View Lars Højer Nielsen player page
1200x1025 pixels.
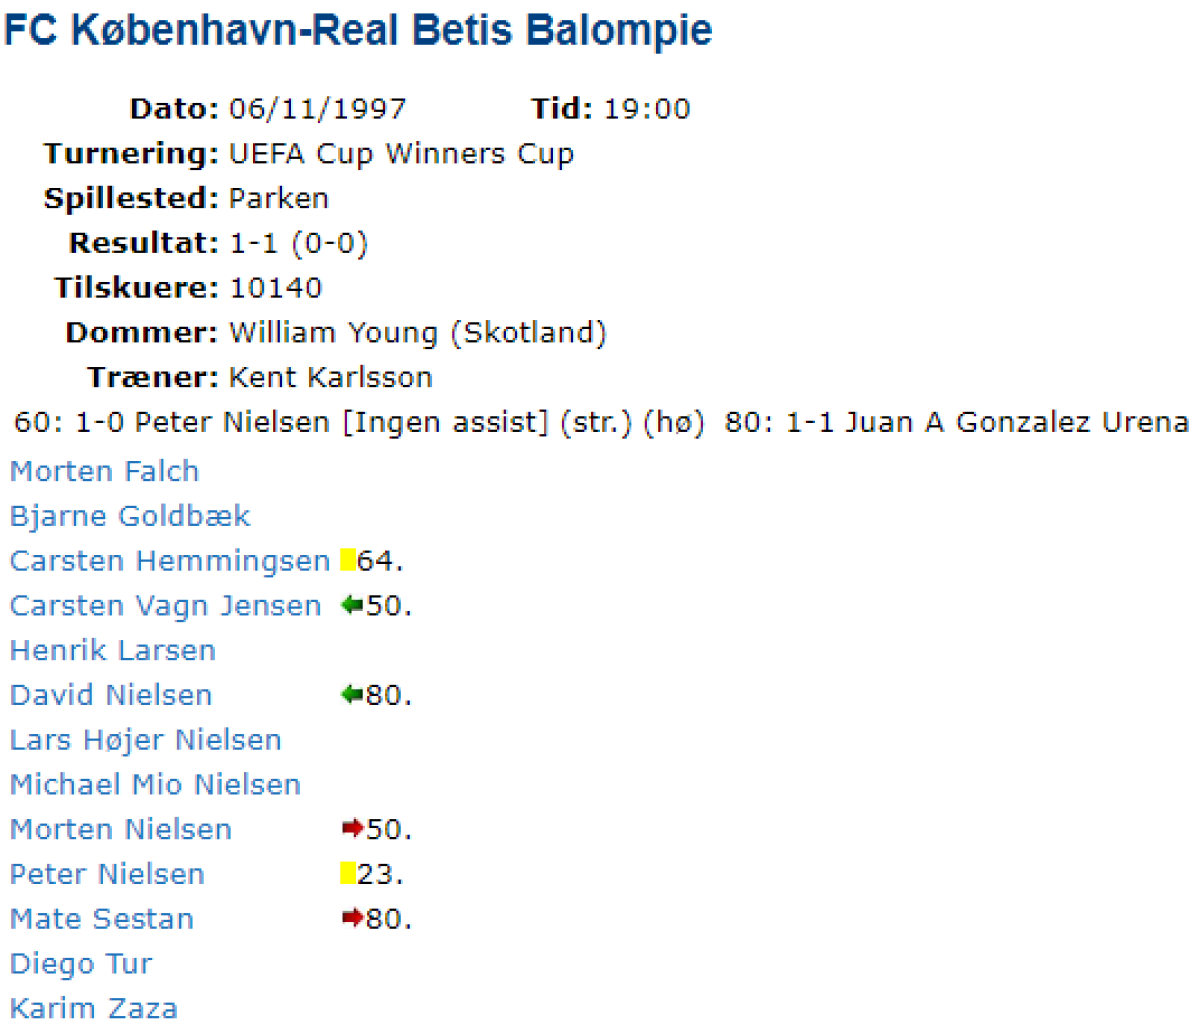[x=146, y=740]
